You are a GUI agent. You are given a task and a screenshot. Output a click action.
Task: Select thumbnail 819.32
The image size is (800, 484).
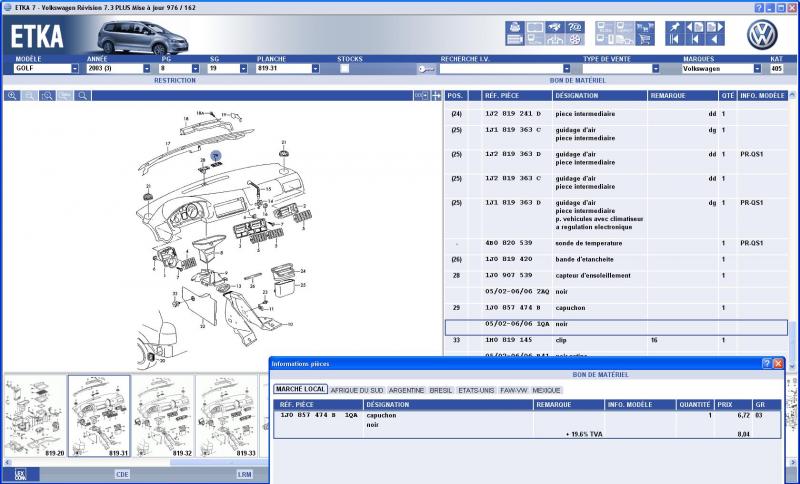(163, 416)
